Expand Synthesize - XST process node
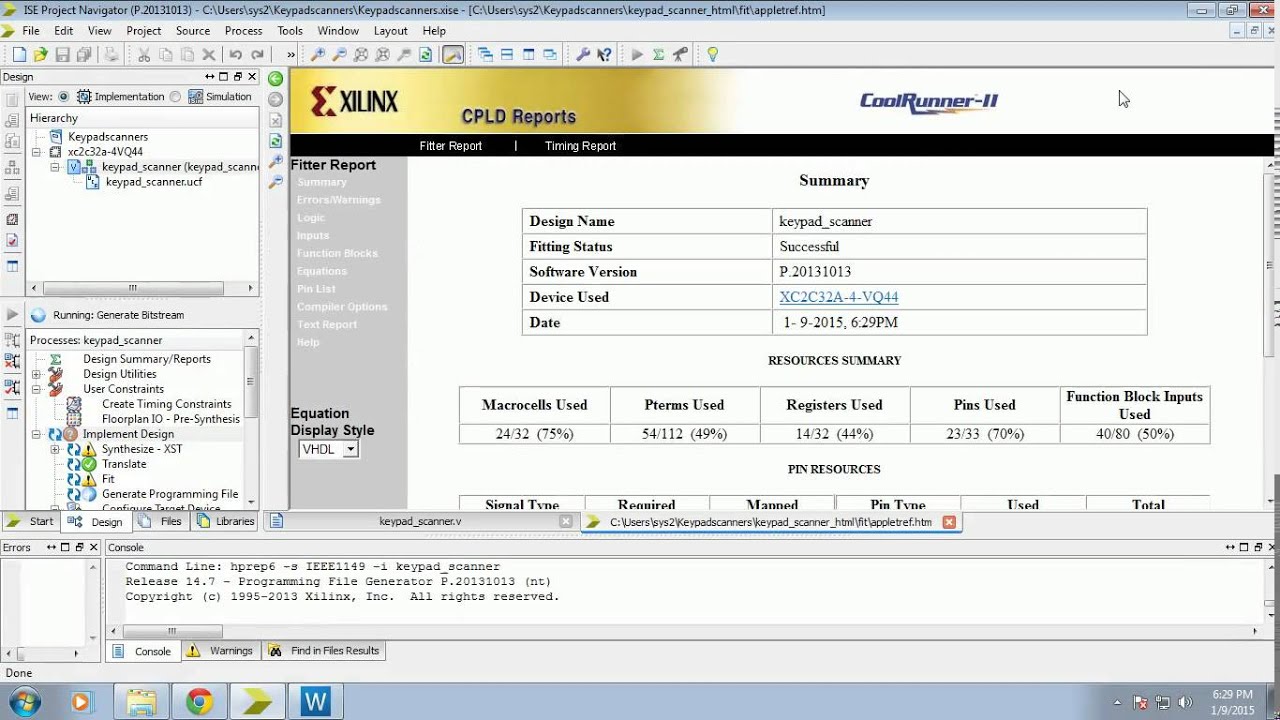 55,449
